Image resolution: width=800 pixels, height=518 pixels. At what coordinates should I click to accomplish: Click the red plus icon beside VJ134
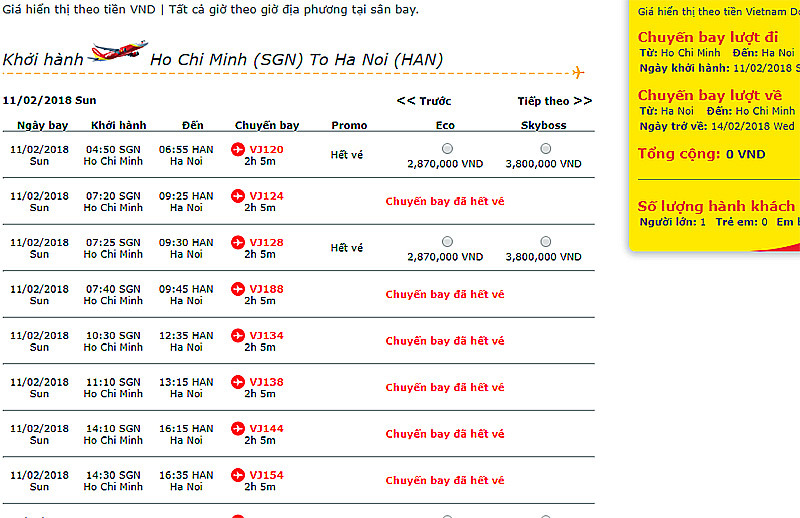pos(238,335)
